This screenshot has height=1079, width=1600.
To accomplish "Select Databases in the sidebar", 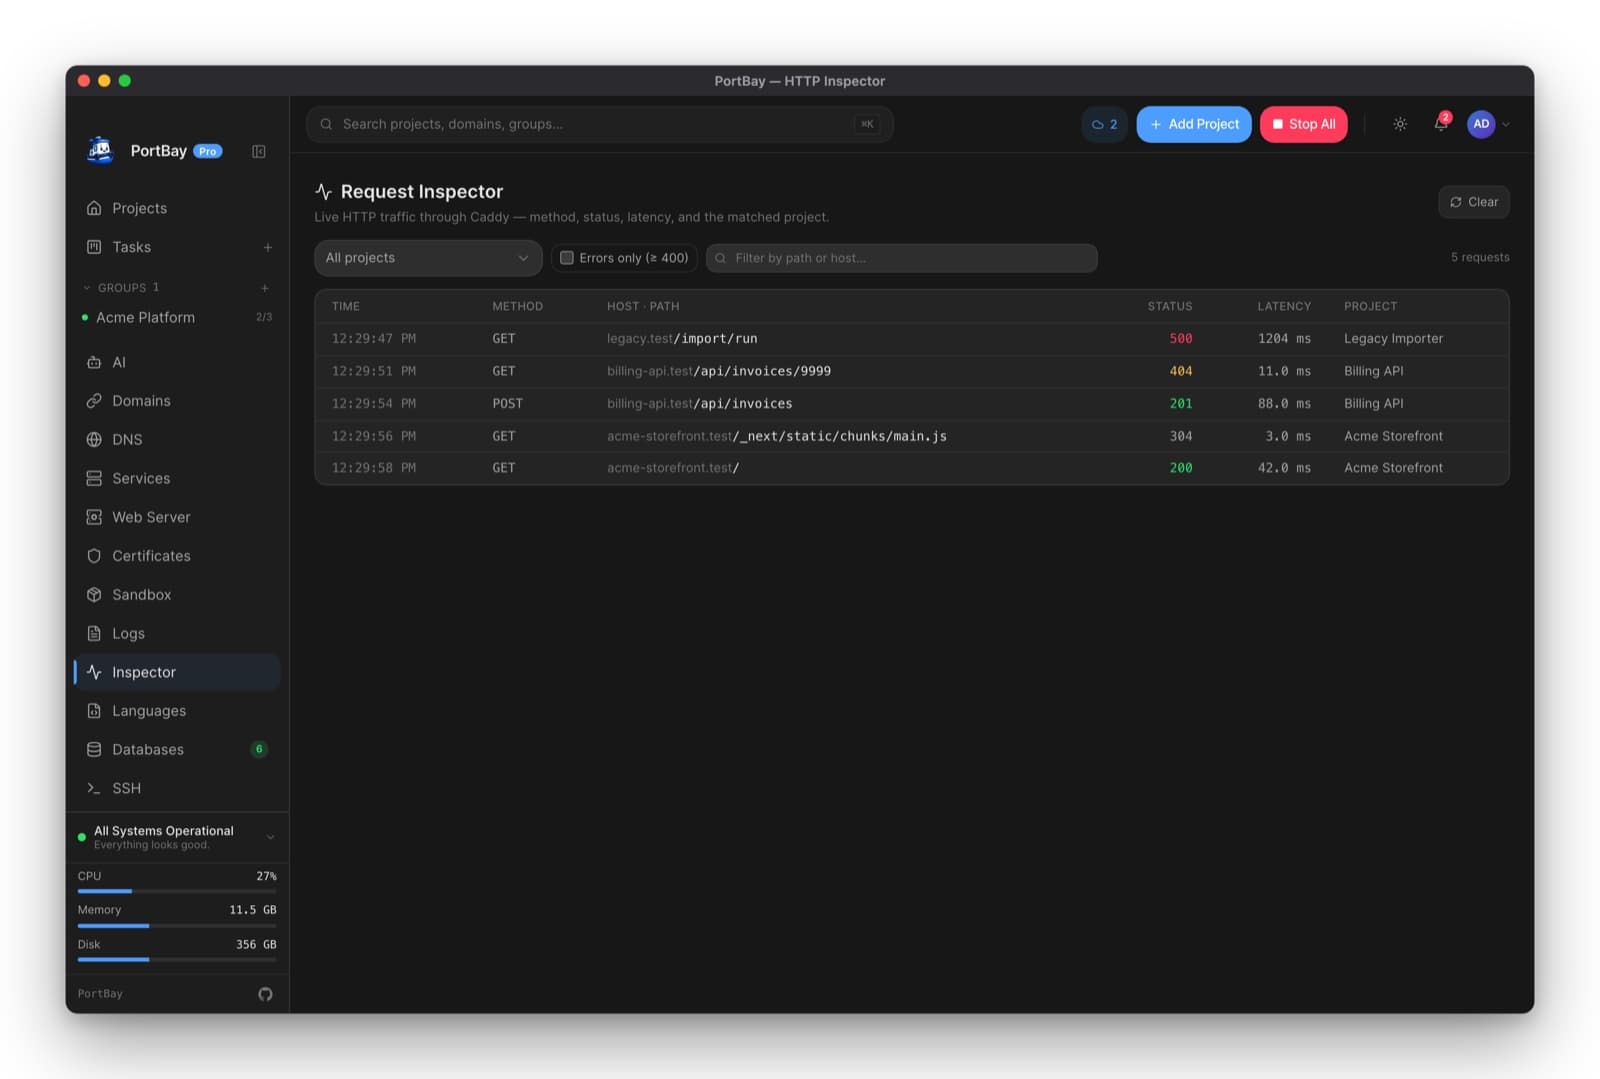I will click(178, 750).
